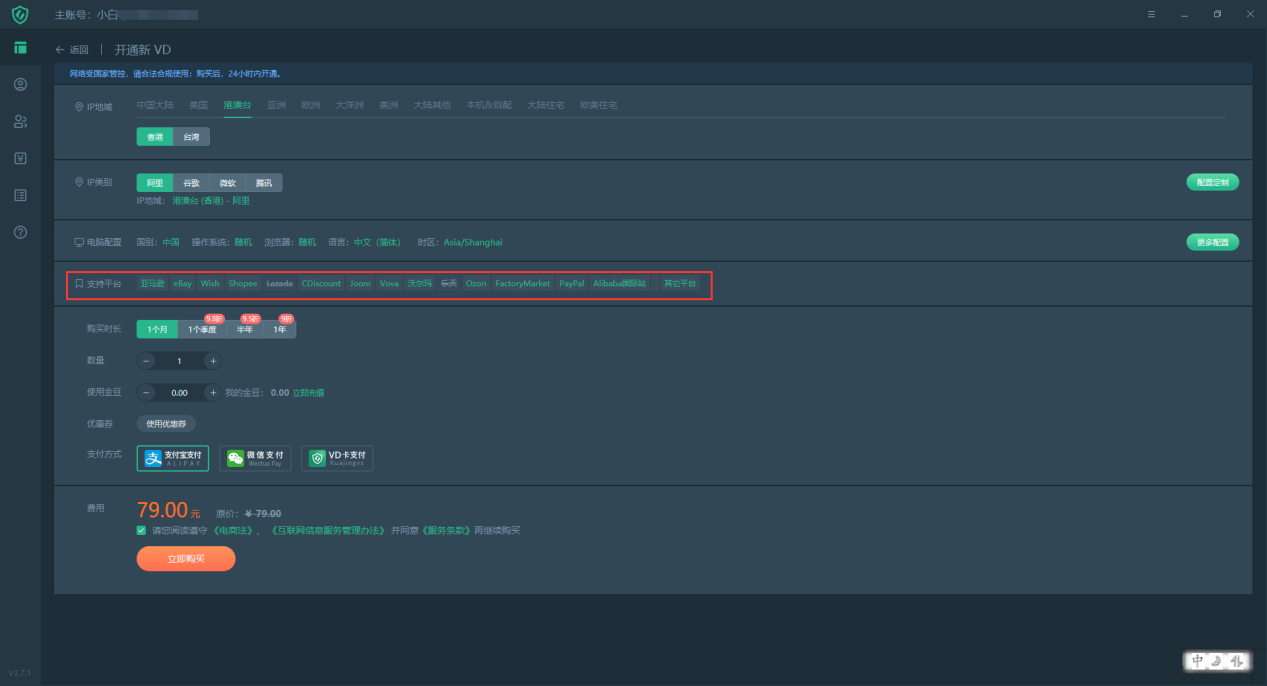
Task: Switch to the 美洲 IP region tab
Action: point(388,105)
